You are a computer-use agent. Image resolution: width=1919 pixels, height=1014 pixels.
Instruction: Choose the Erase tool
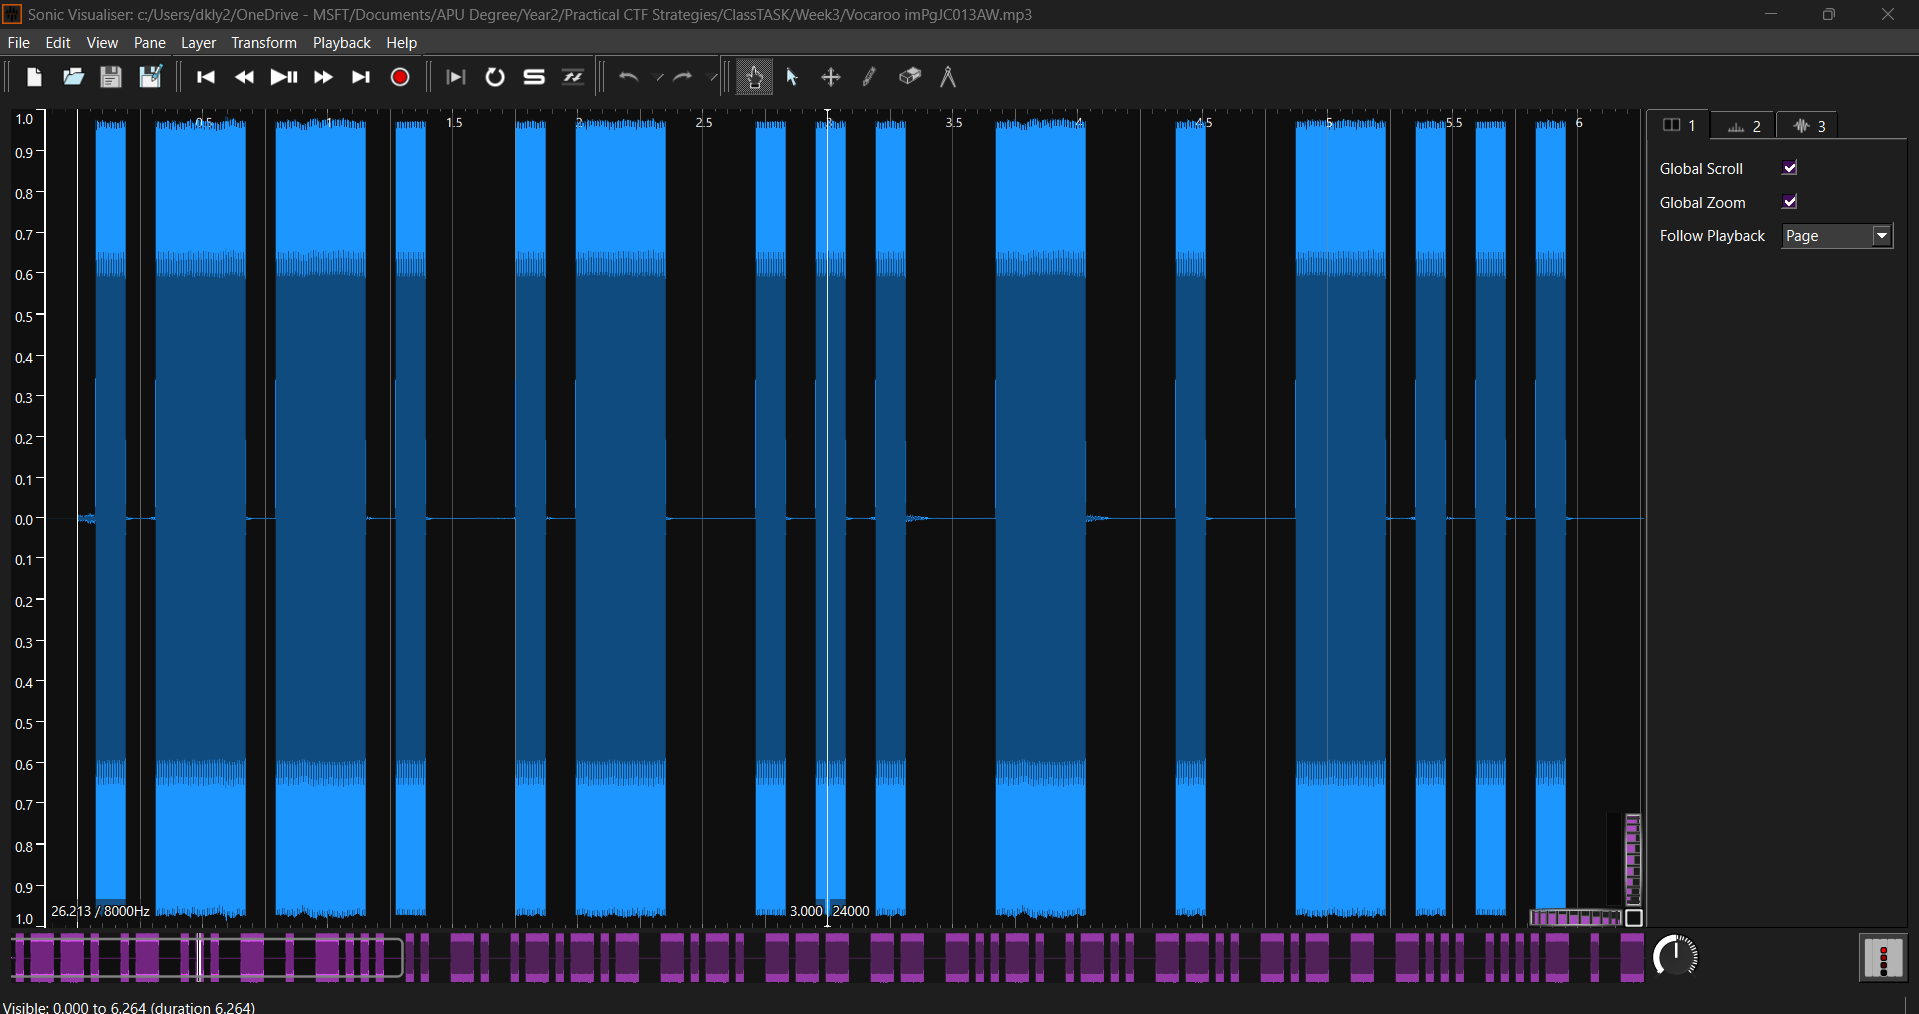[x=909, y=77]
